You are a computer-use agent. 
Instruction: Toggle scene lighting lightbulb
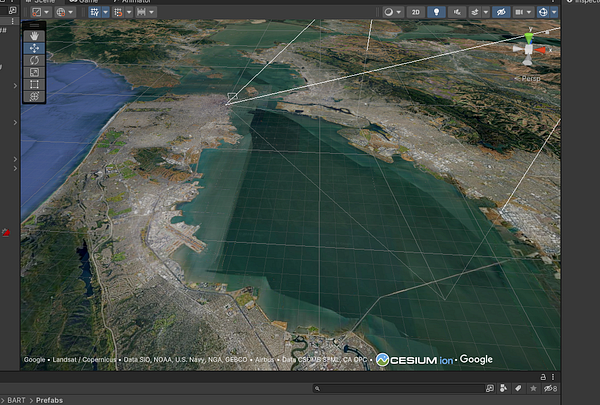tap(437, 12)
